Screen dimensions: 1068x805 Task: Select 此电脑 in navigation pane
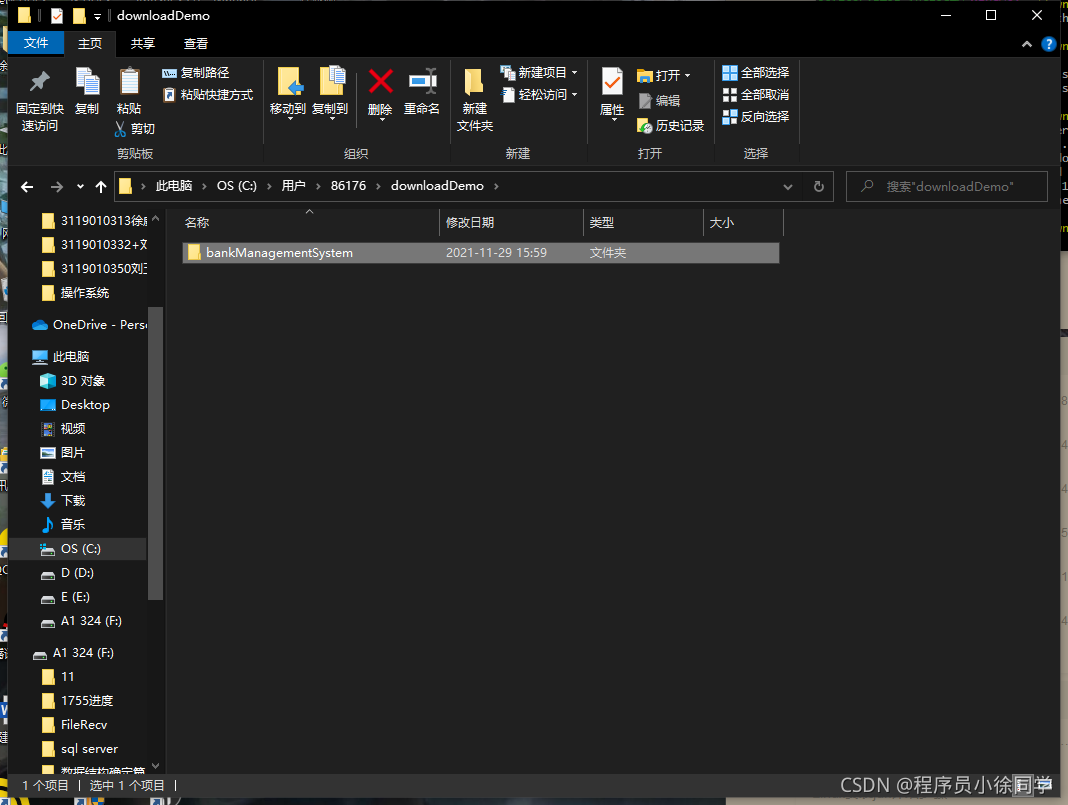[61, 357]
